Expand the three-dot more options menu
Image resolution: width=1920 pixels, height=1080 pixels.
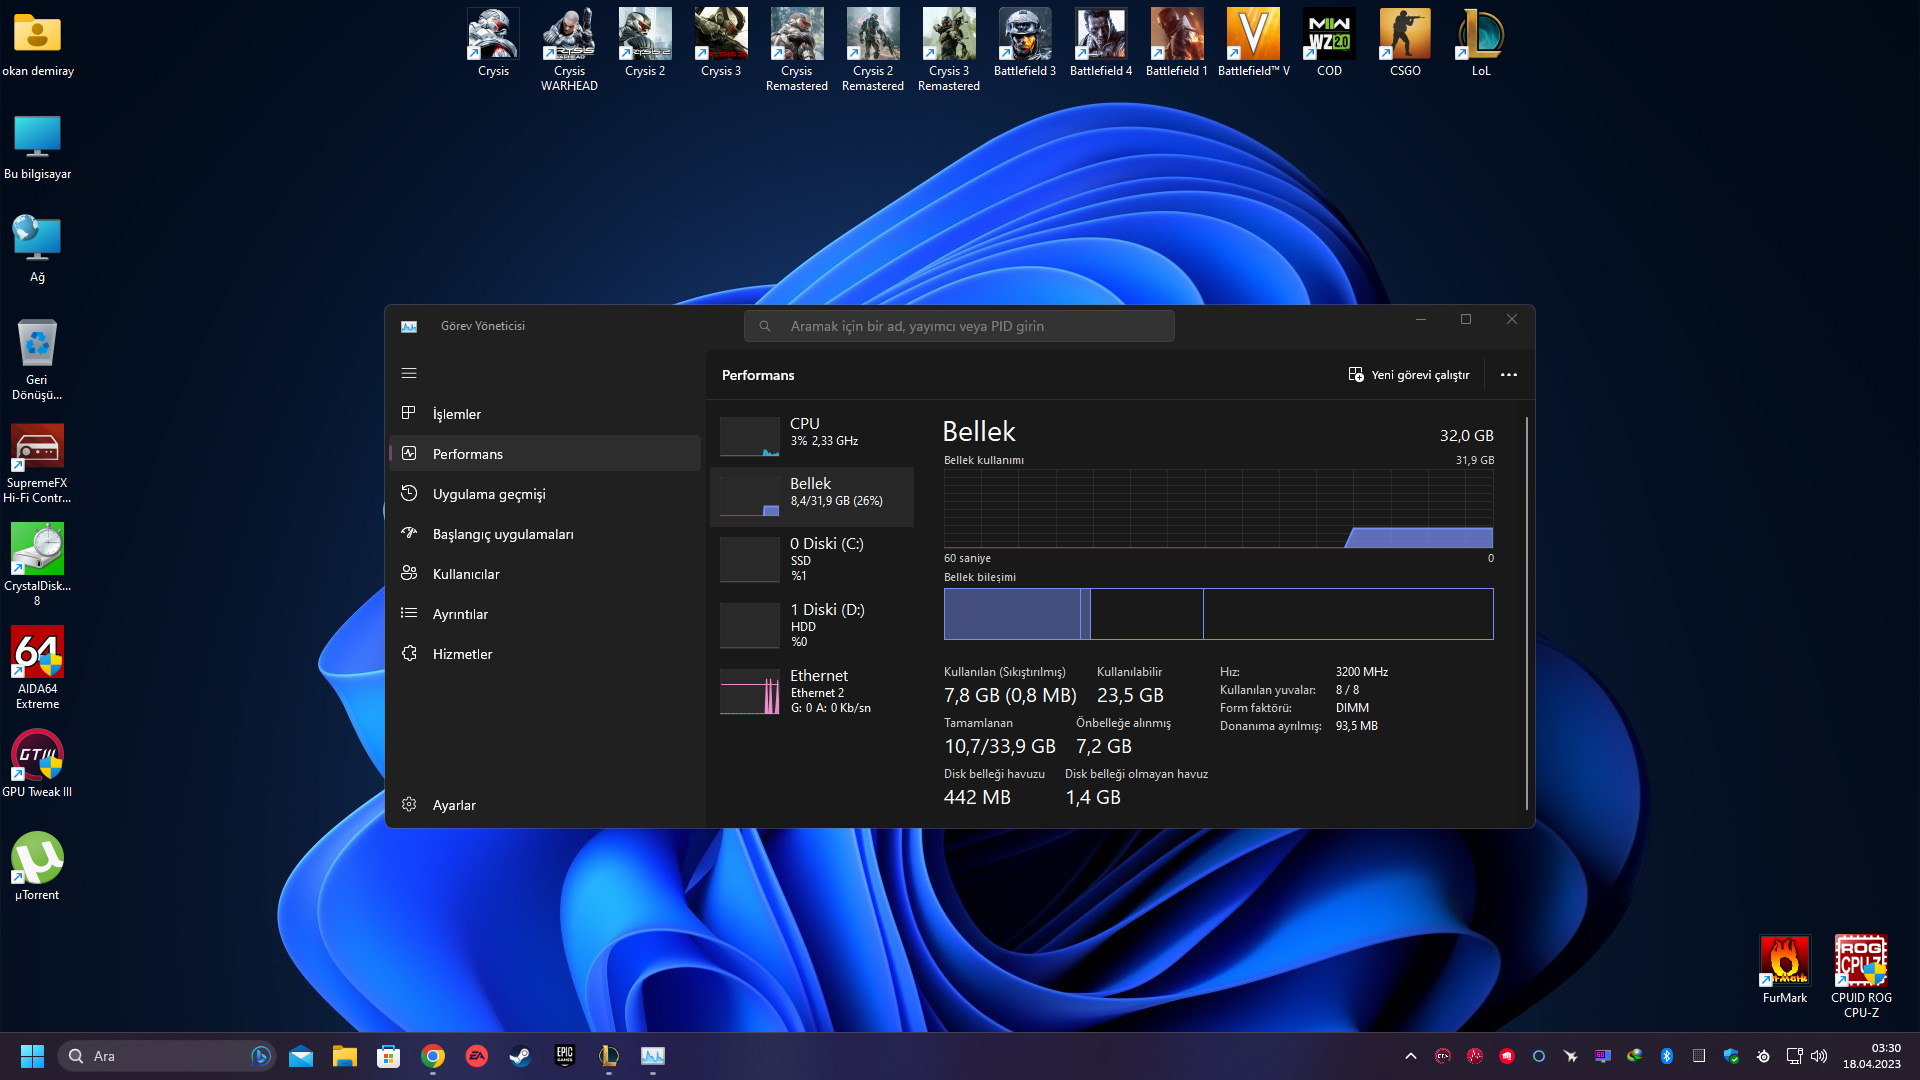[x=1508, y=375]
